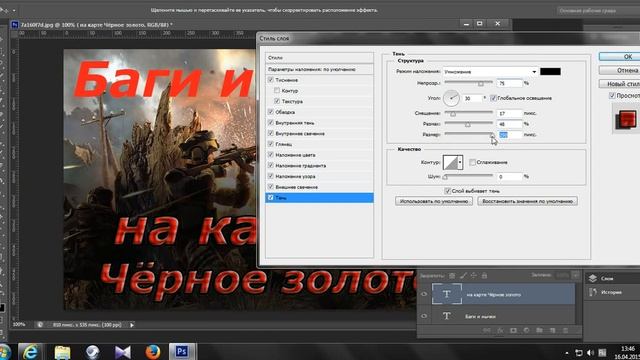This screenshot has height=360, width=640.
Task: Click the lock all padlock icon
Action: [484, 276]
